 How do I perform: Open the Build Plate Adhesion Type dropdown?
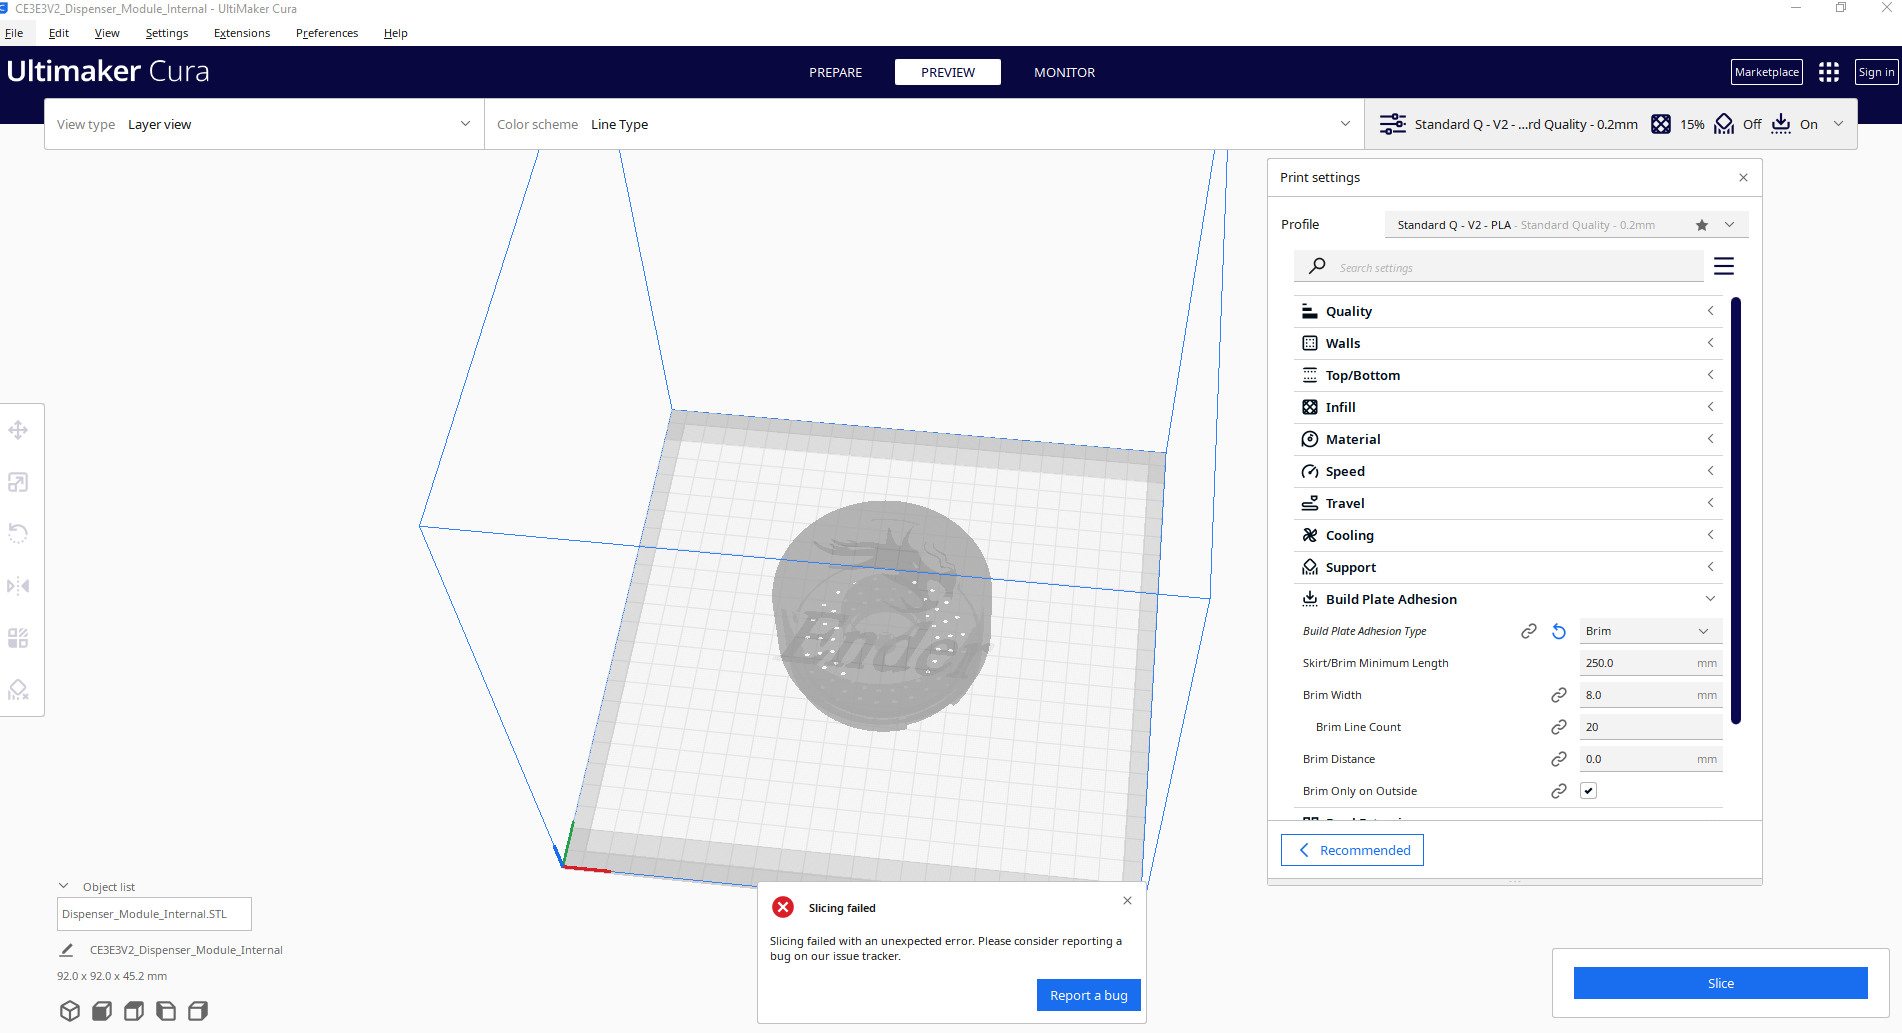click(1649, 631)
